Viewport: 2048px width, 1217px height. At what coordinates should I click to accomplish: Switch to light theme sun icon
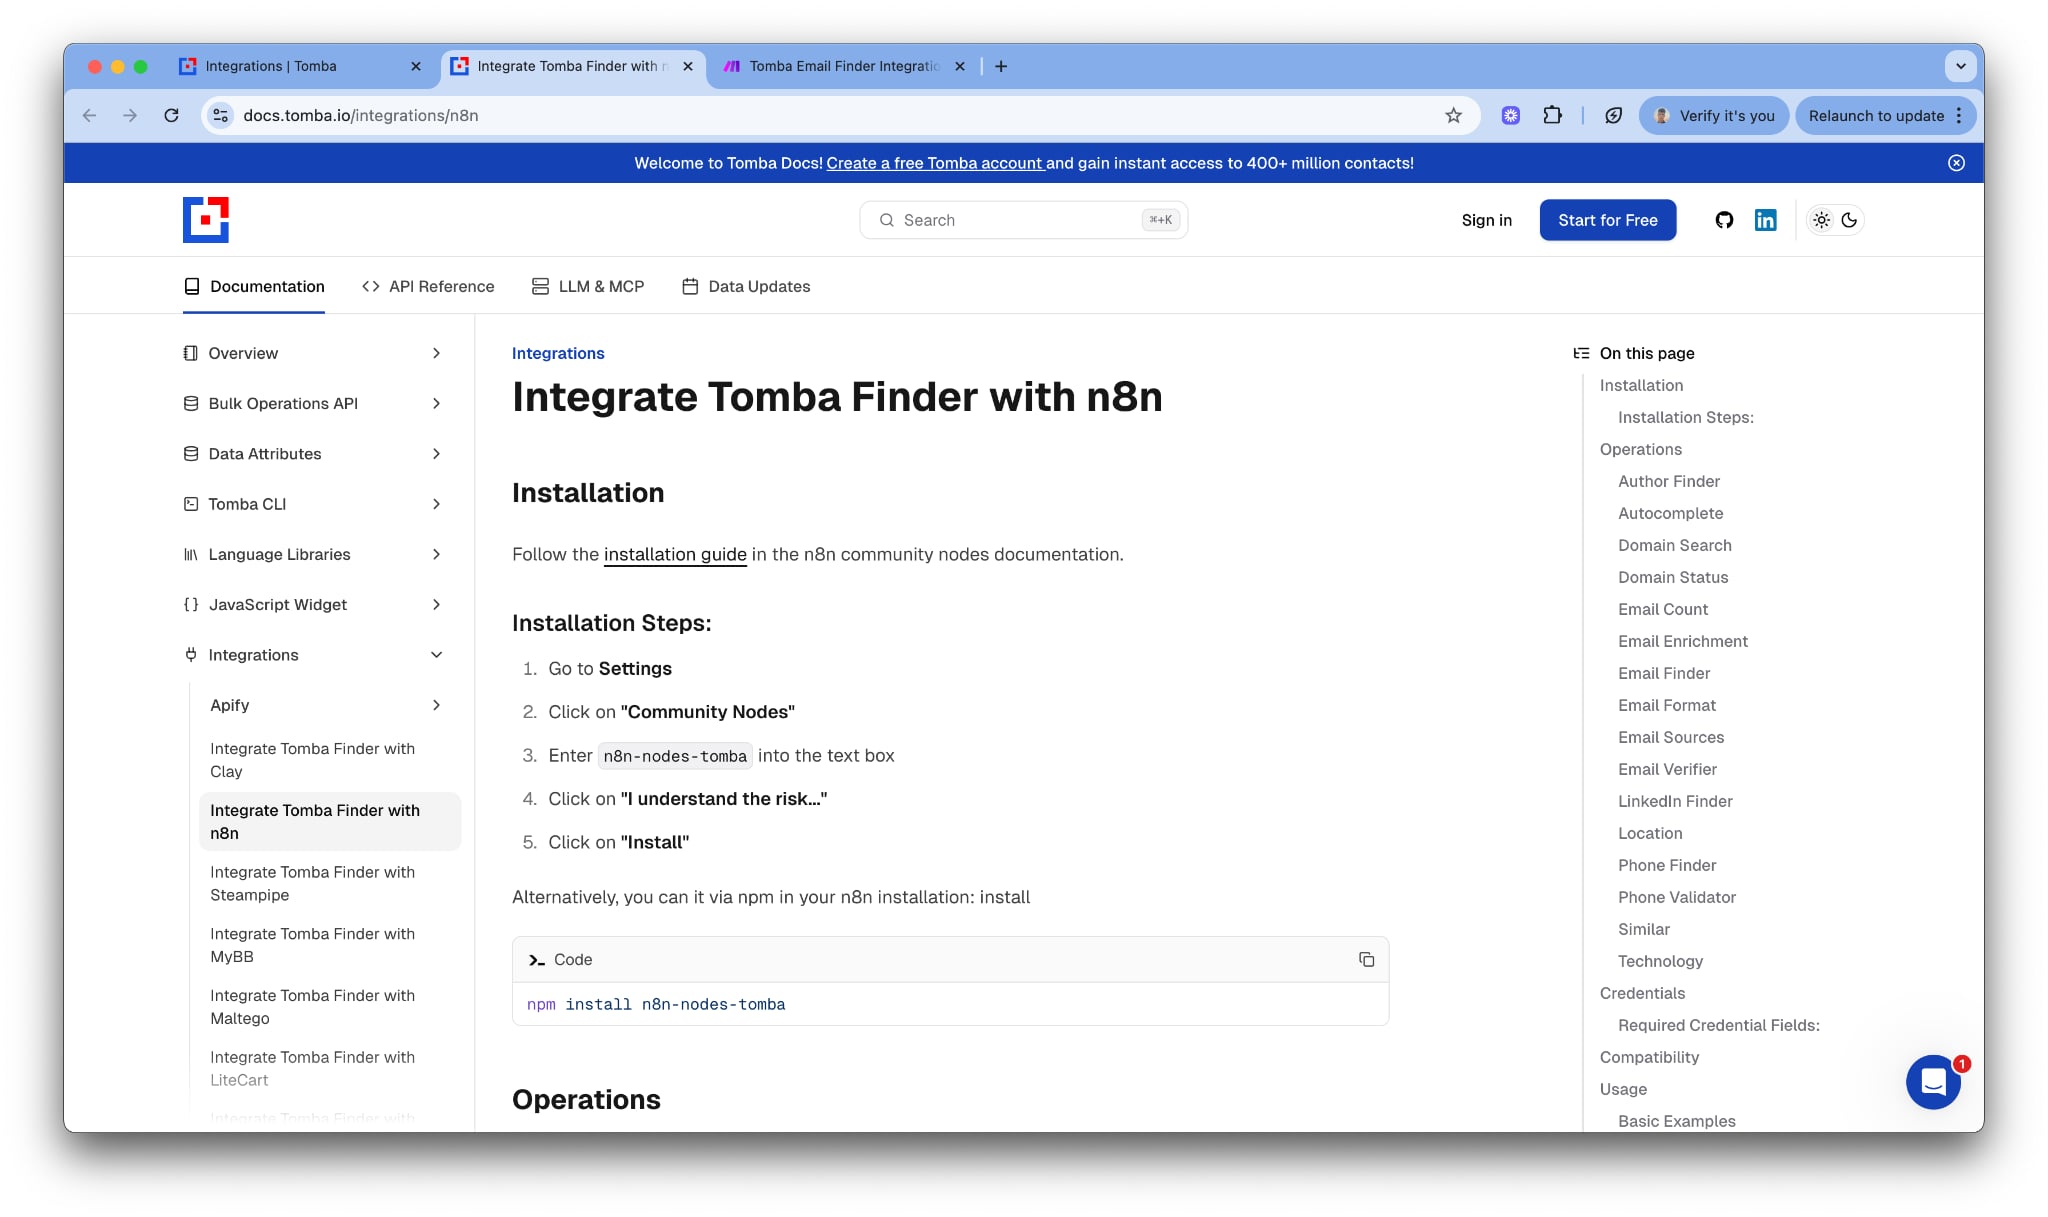click(x=1821, y=220)
